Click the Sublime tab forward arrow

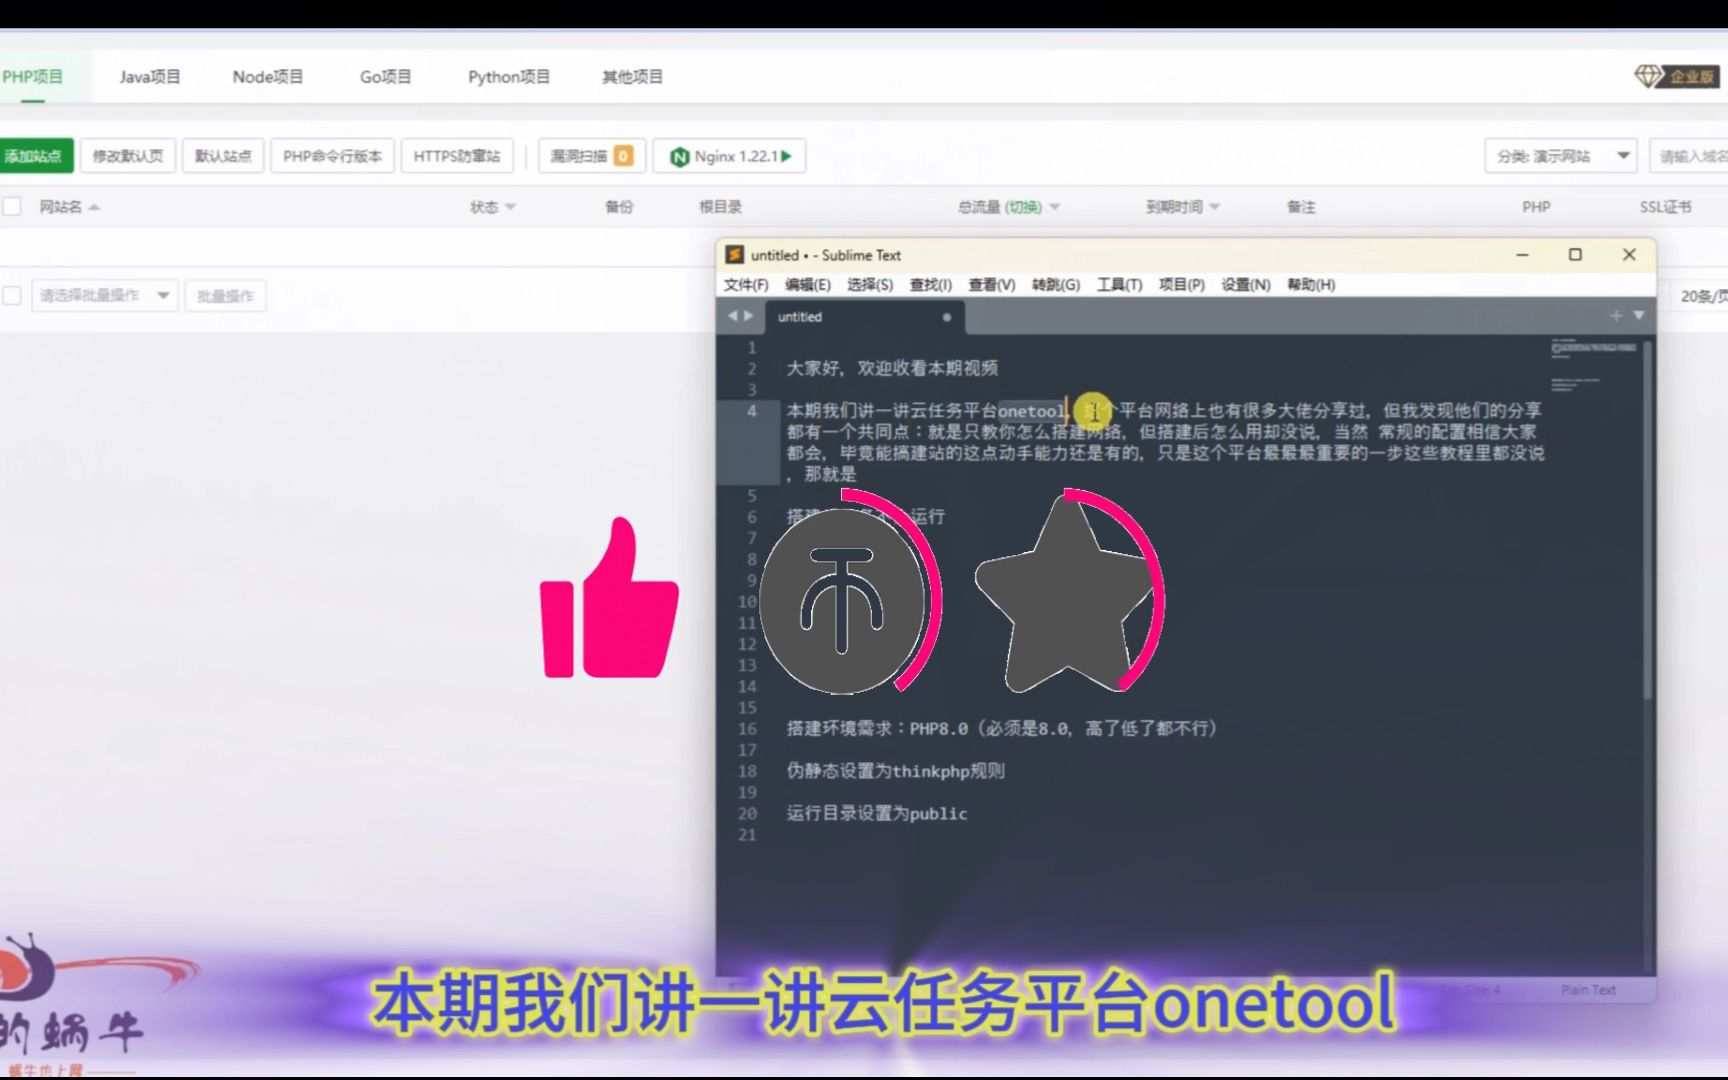pos(748,316)
